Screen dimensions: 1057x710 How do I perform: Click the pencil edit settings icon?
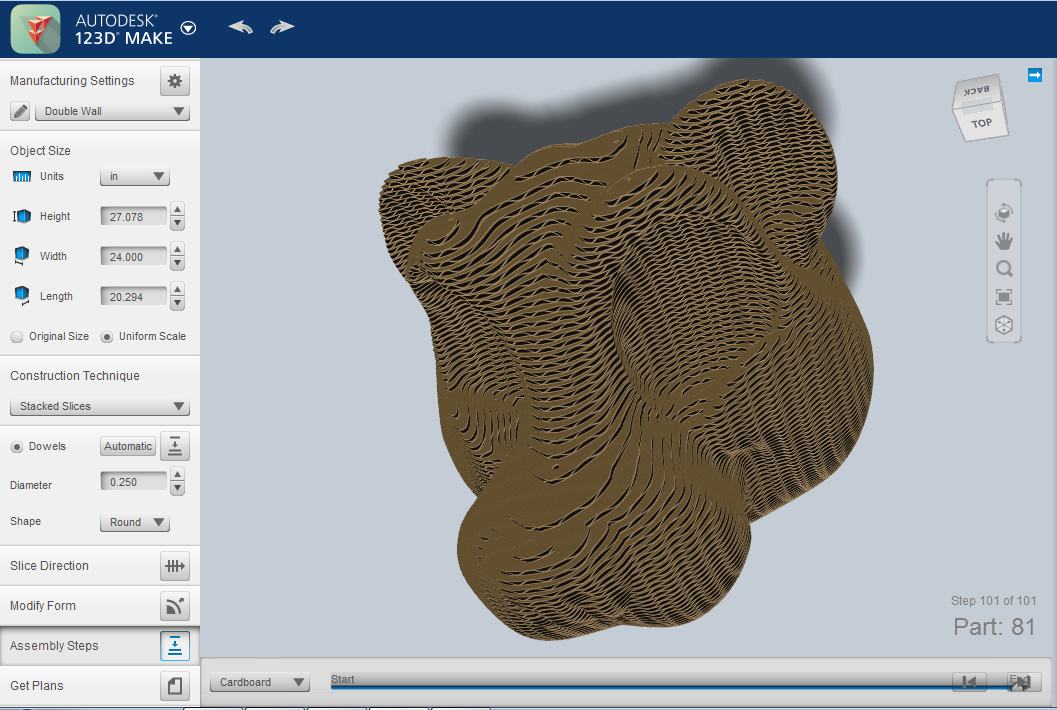(20, 111)
